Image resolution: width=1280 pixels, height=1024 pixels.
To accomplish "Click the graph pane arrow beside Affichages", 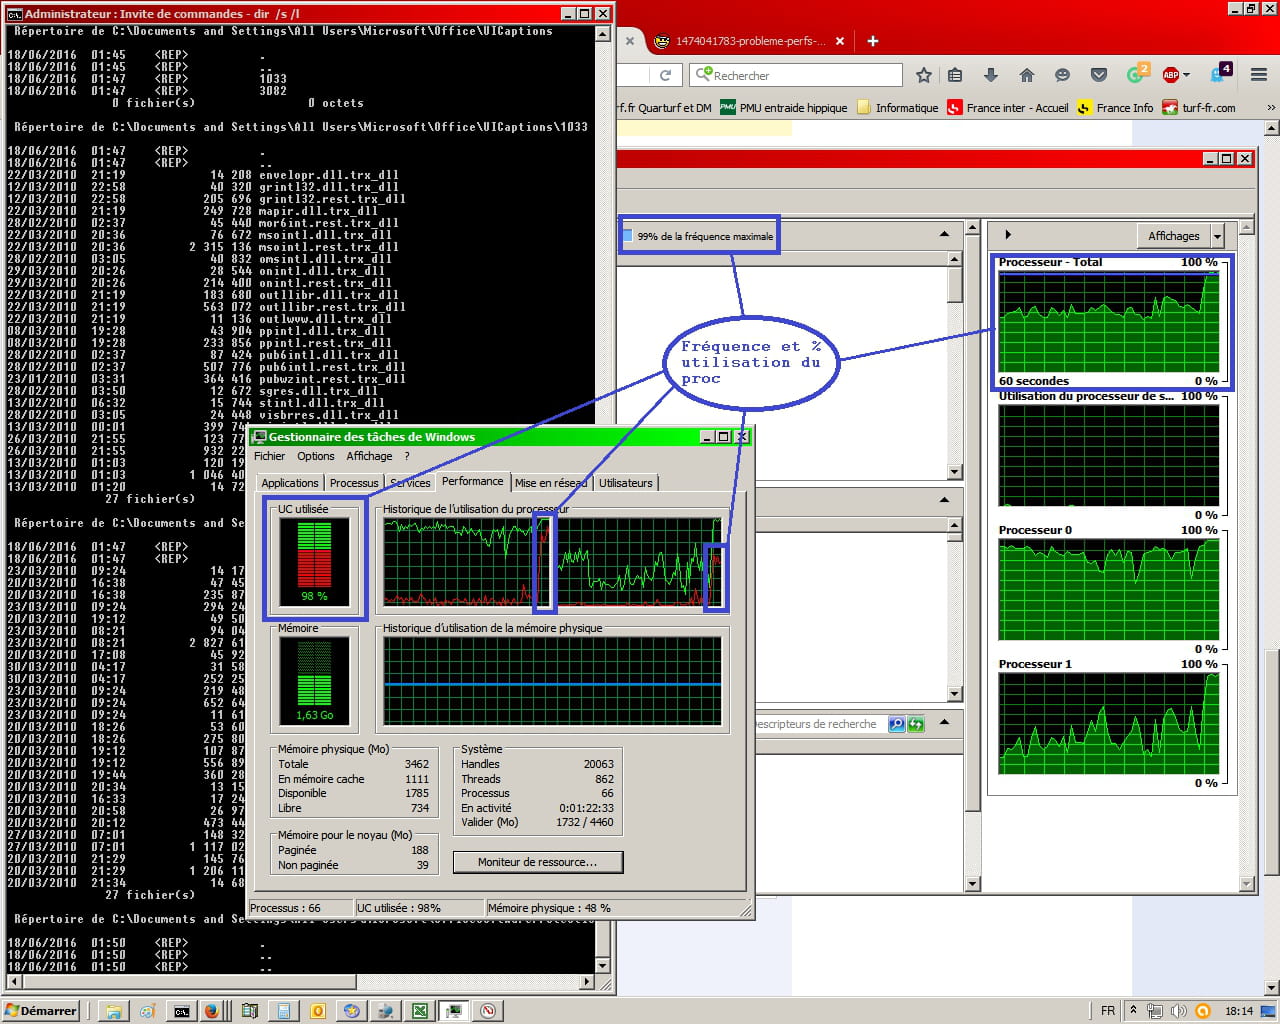I will (1007, 235).
